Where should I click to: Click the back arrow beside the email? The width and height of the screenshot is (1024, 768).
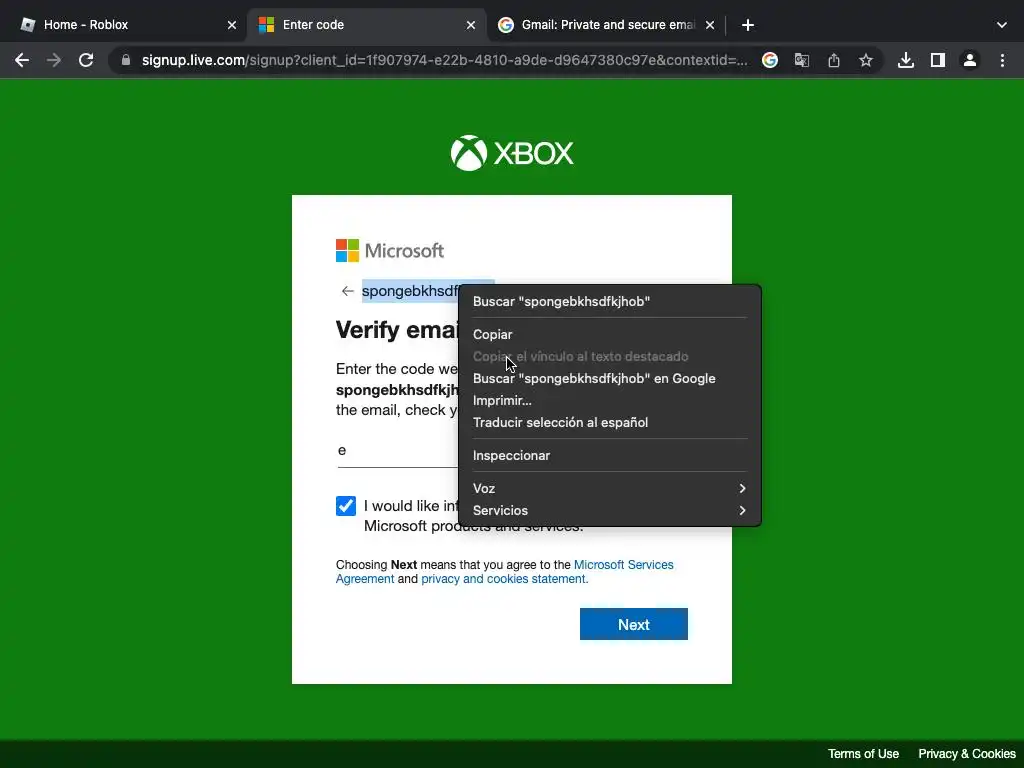[347, 291]
